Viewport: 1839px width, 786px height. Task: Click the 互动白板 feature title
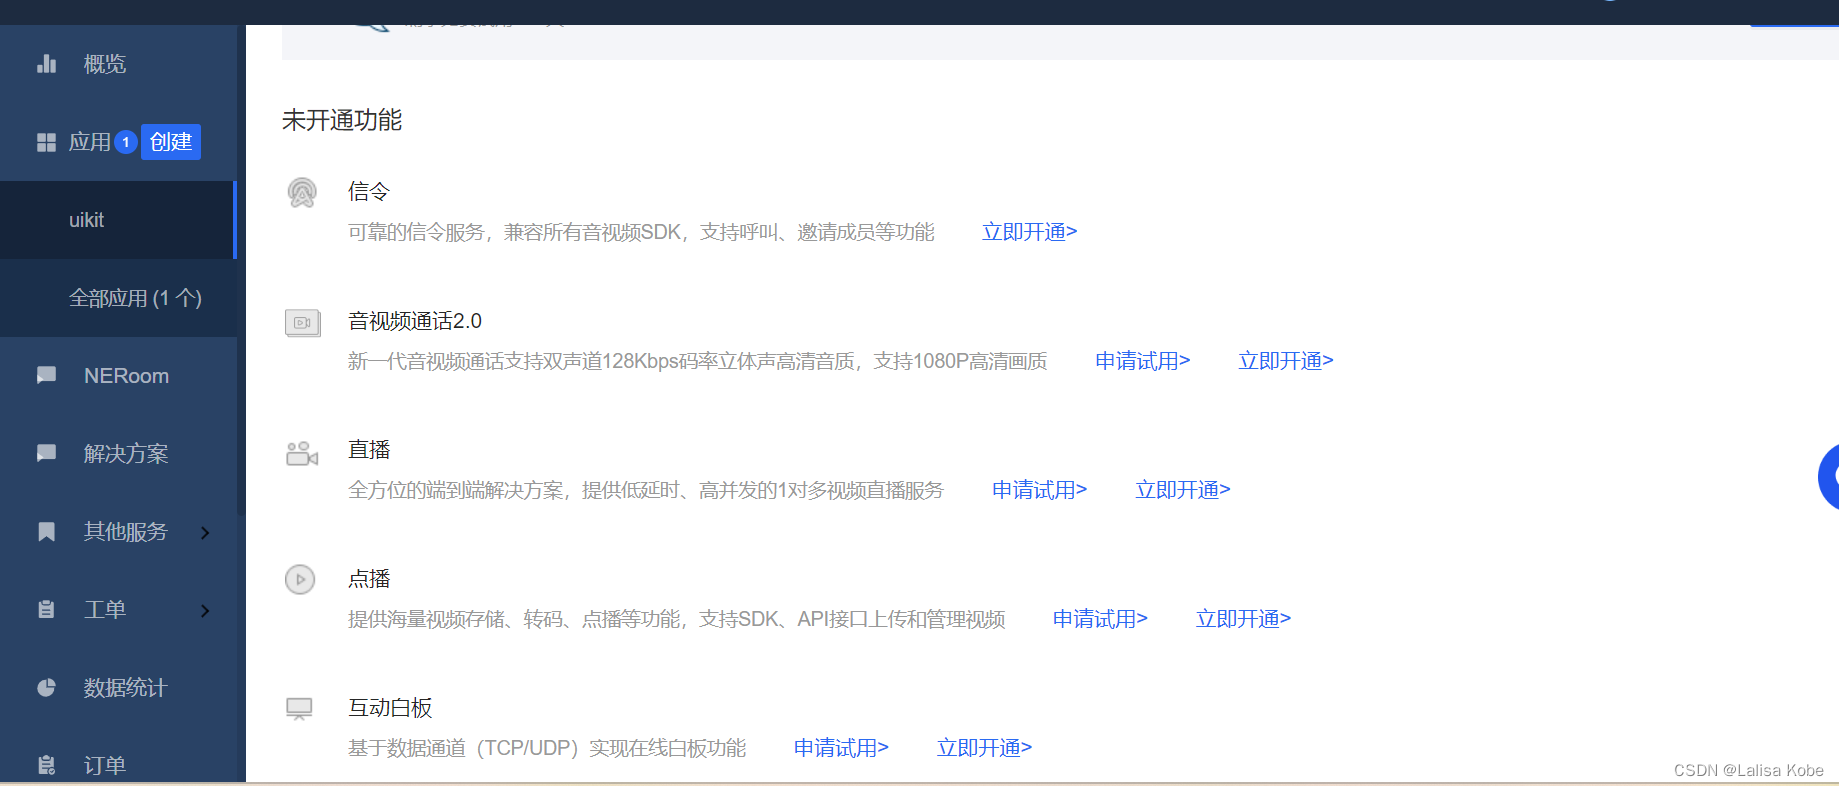[390, 708]
